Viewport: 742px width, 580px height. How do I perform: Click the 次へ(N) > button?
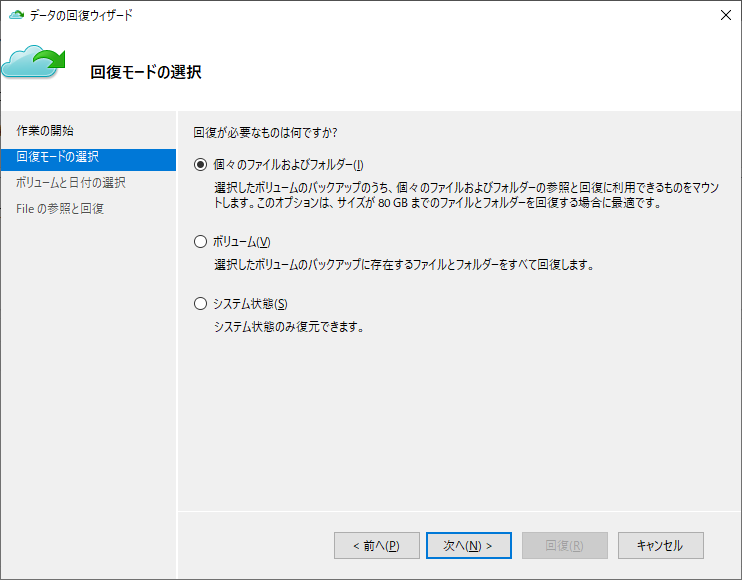tap(468, 545)
